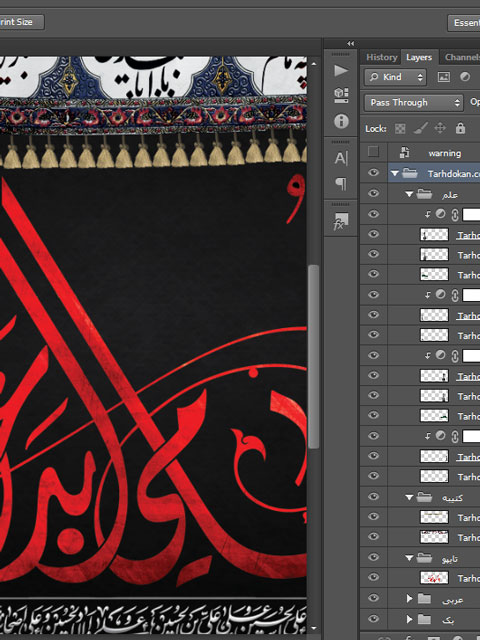Click the double-arrow collapse panels icon
Viewport: 480px width, 640px height.
pos(351,43)
